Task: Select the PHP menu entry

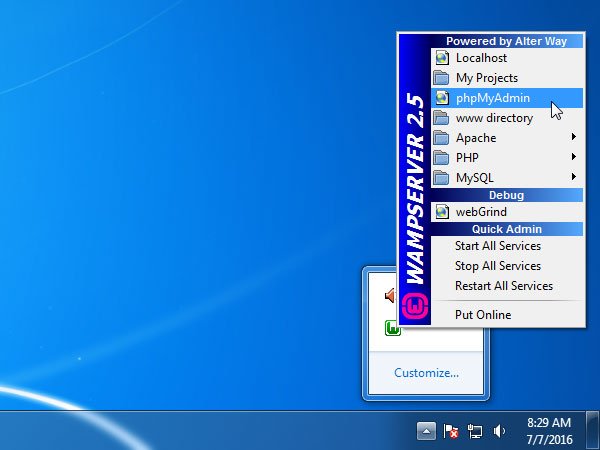Action: (x=507, y=158)
